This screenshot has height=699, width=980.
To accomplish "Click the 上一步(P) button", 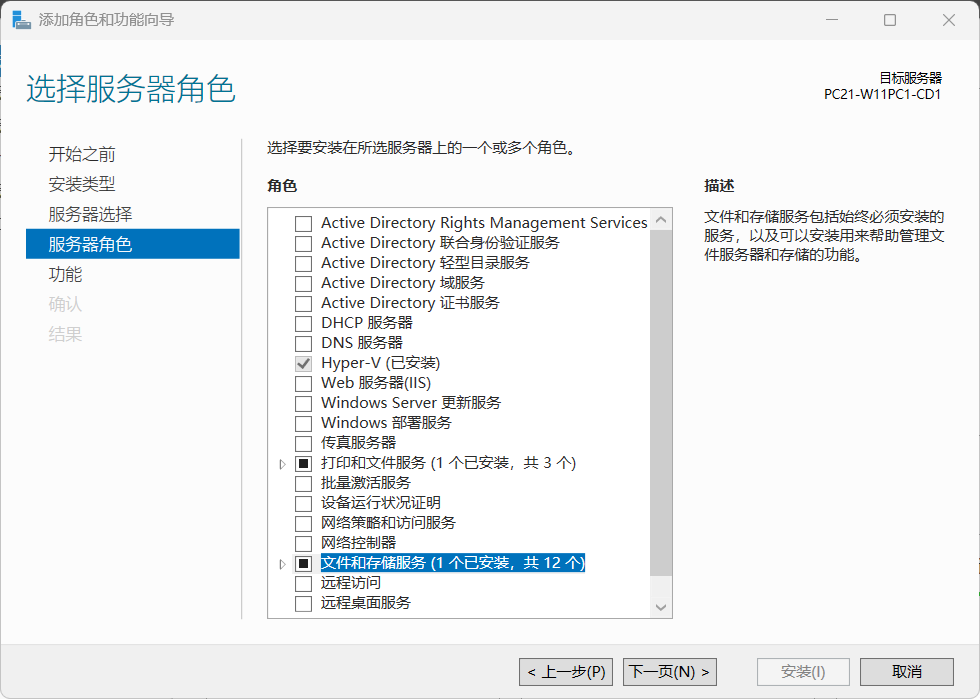I will click(x=566, y=672).
